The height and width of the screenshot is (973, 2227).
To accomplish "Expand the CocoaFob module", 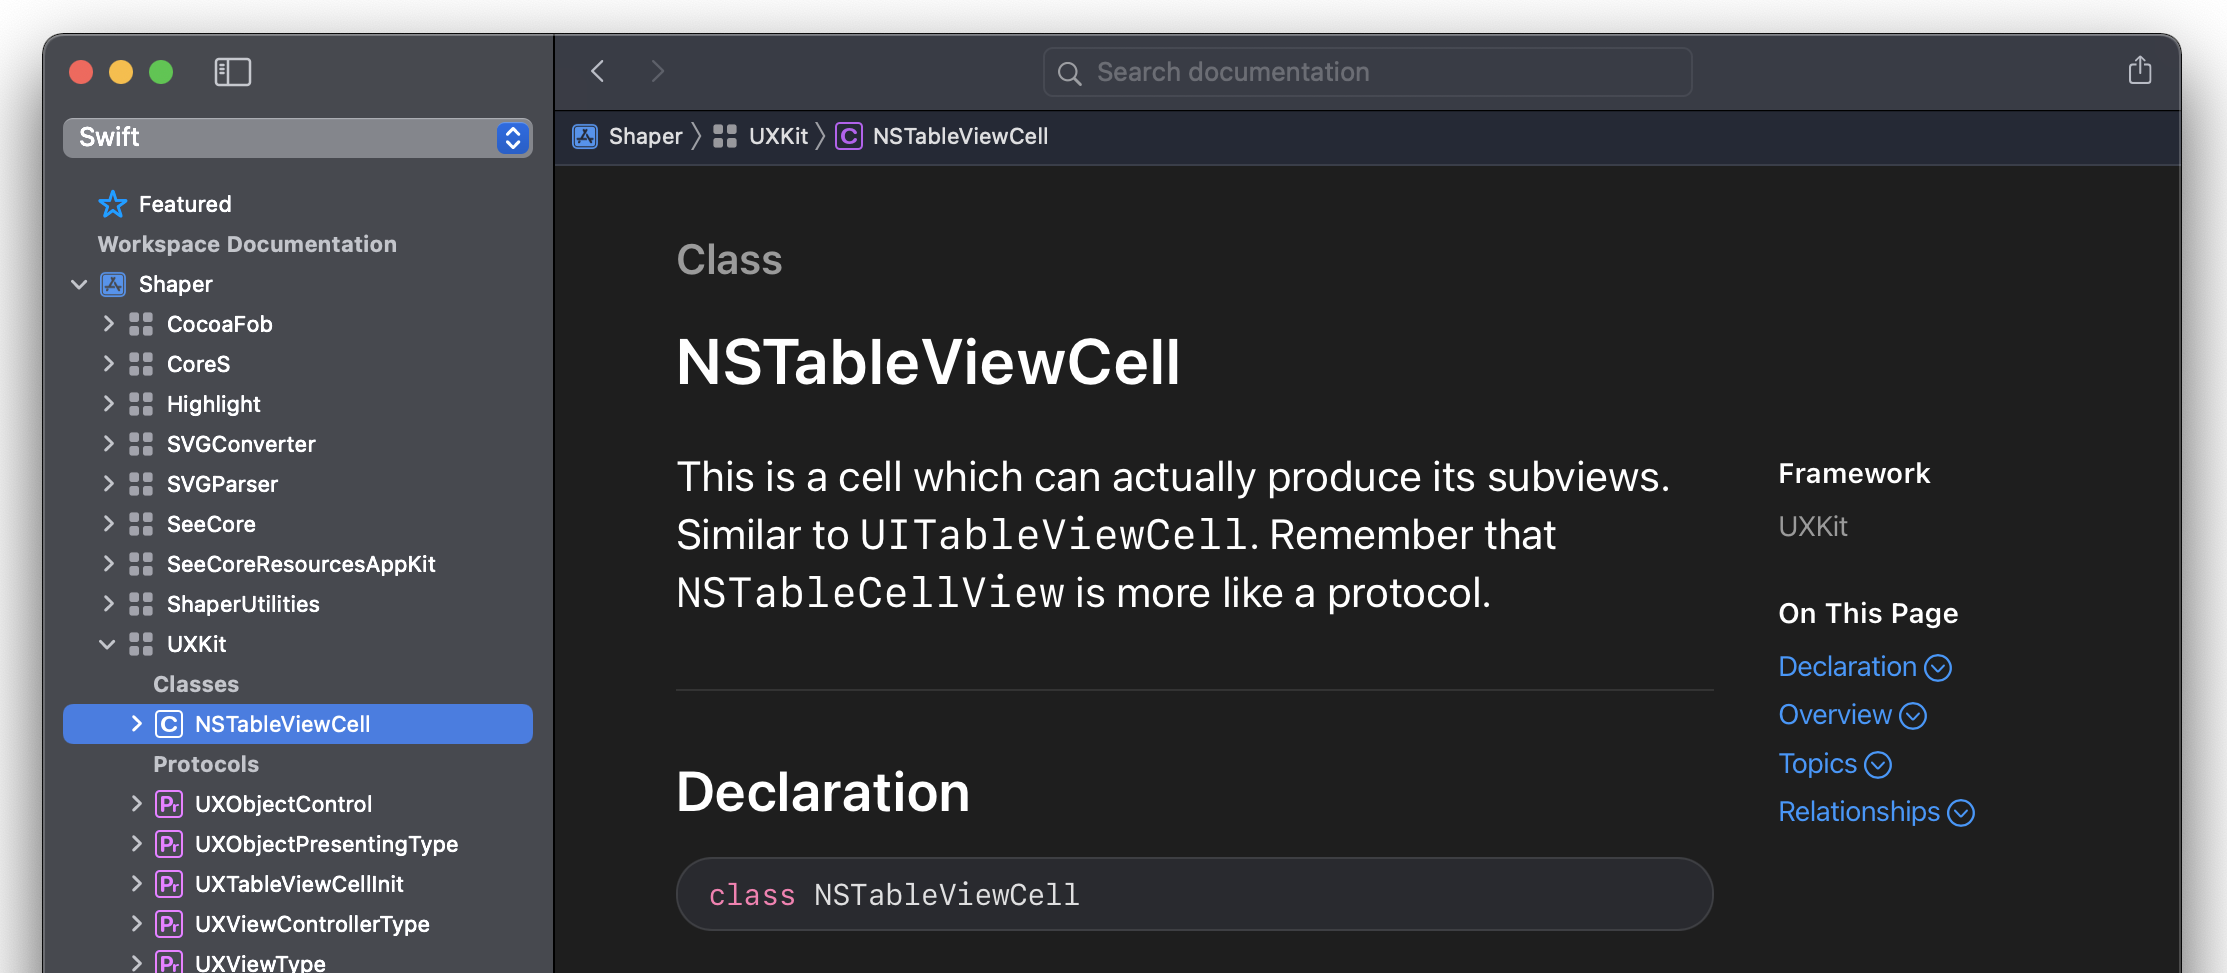I will point(108,324).
